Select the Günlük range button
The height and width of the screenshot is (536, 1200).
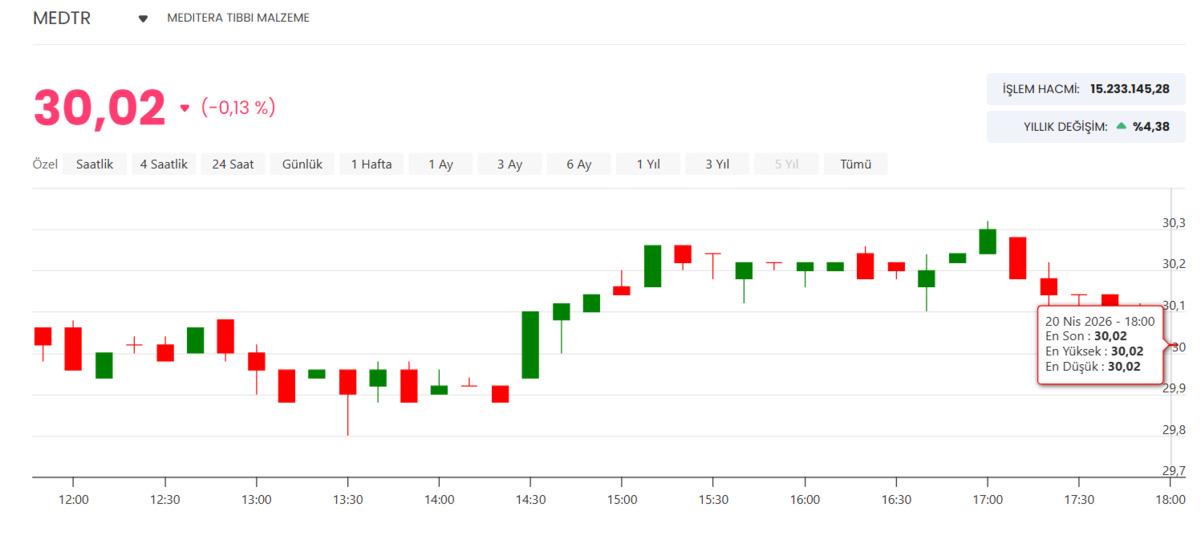tap(302, 164)
